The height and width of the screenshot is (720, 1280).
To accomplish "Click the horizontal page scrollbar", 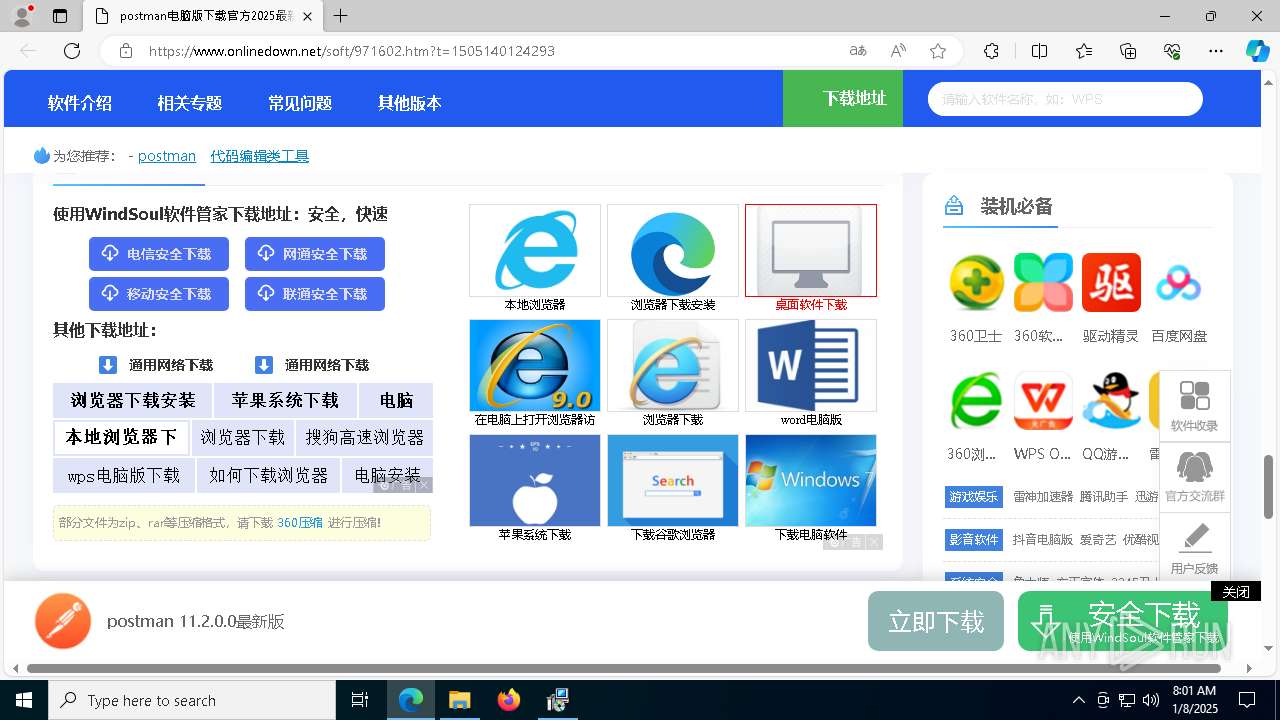I will [x=624, y=668].
